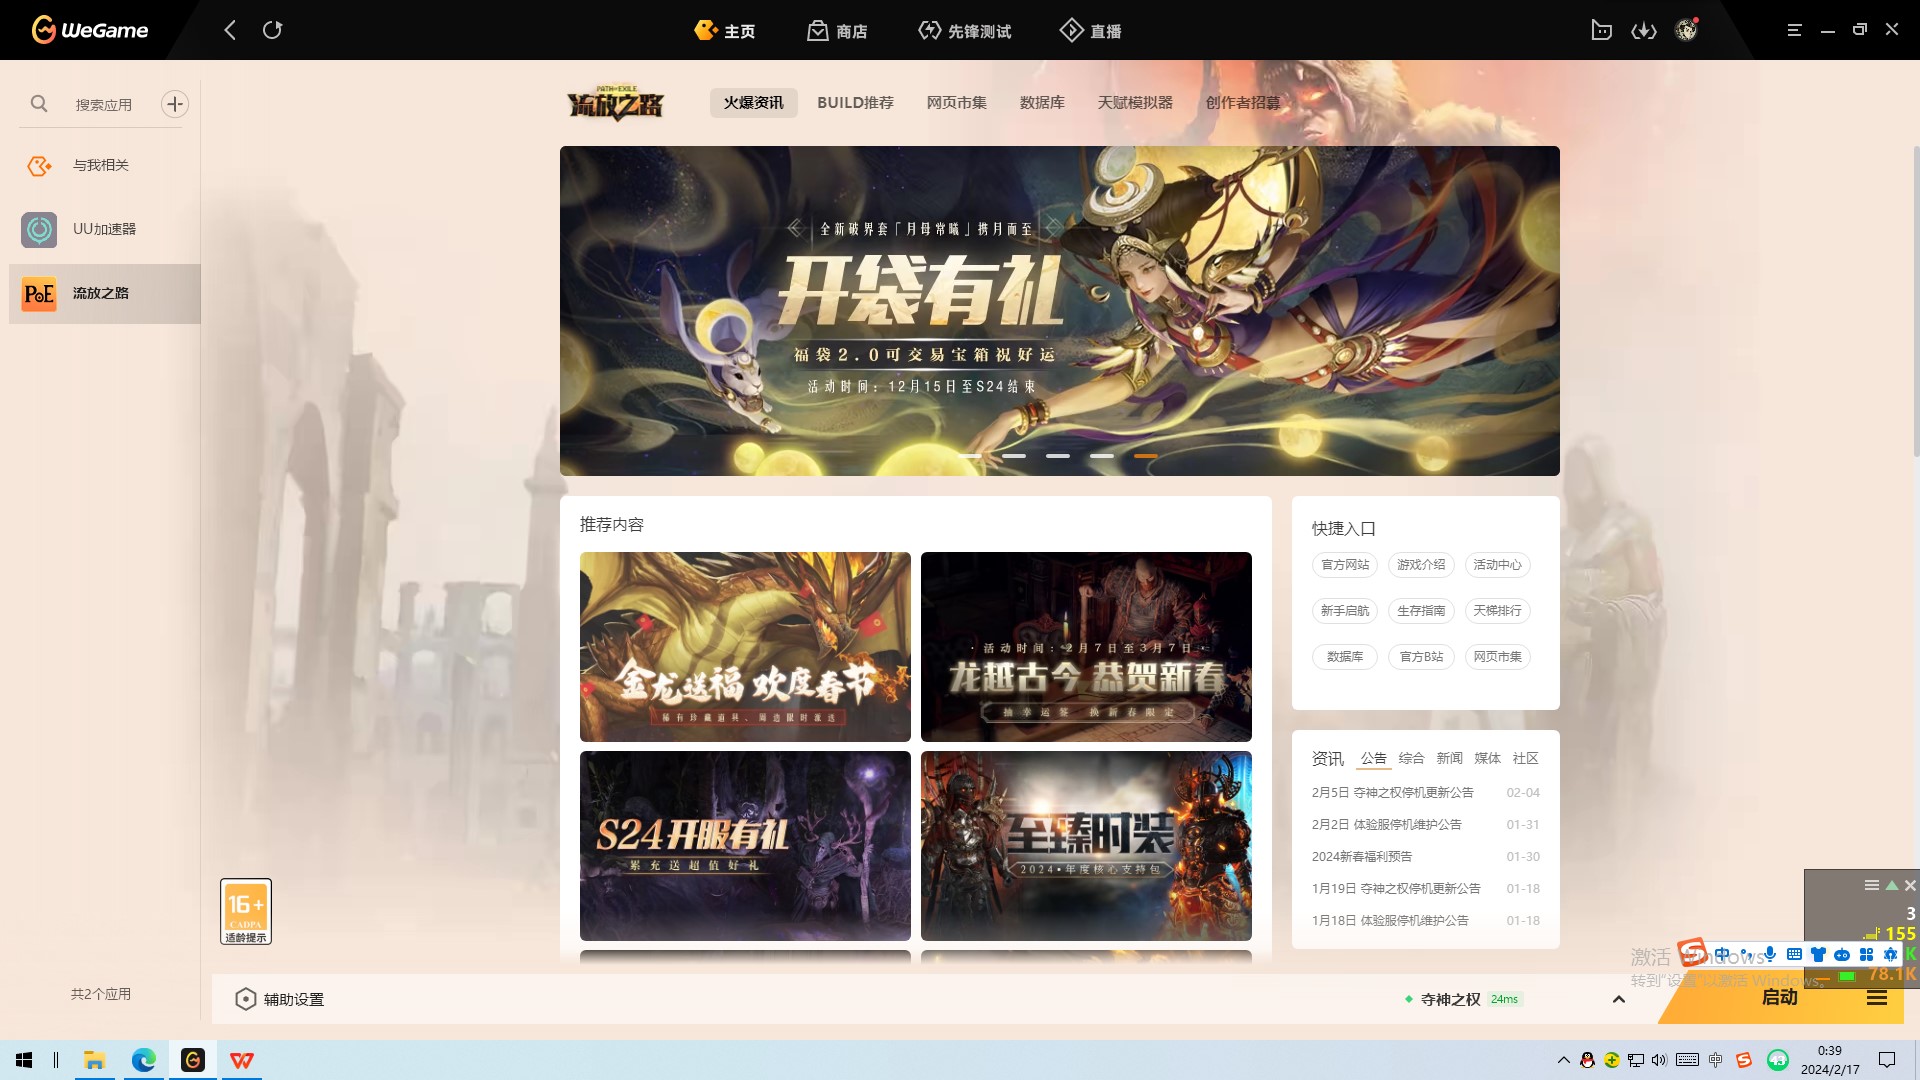
Task: Open the 直播 live stream tab
Action: (1090, 31)
